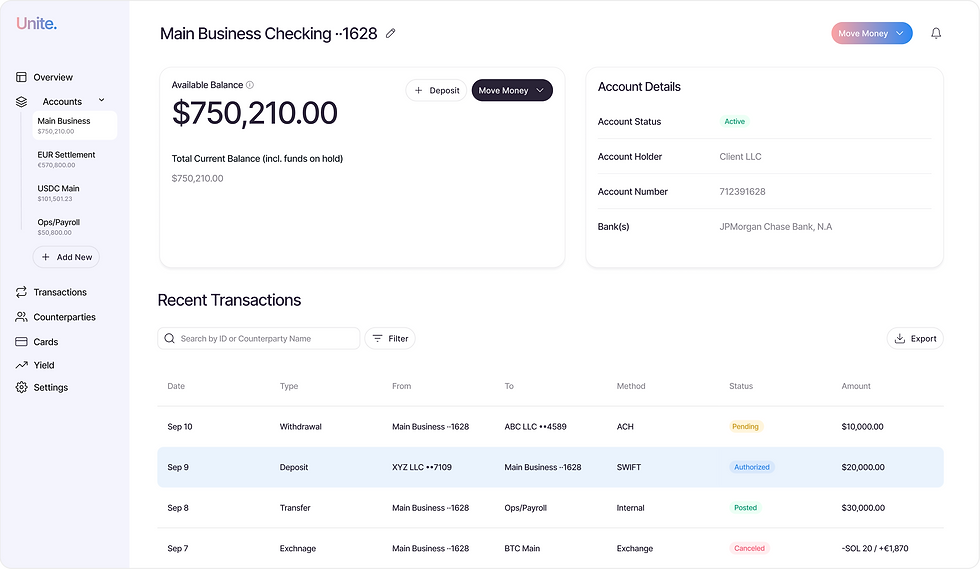The image size is (980, 569).
Task: Open Counterparties page
Action: tap(64, 317)
